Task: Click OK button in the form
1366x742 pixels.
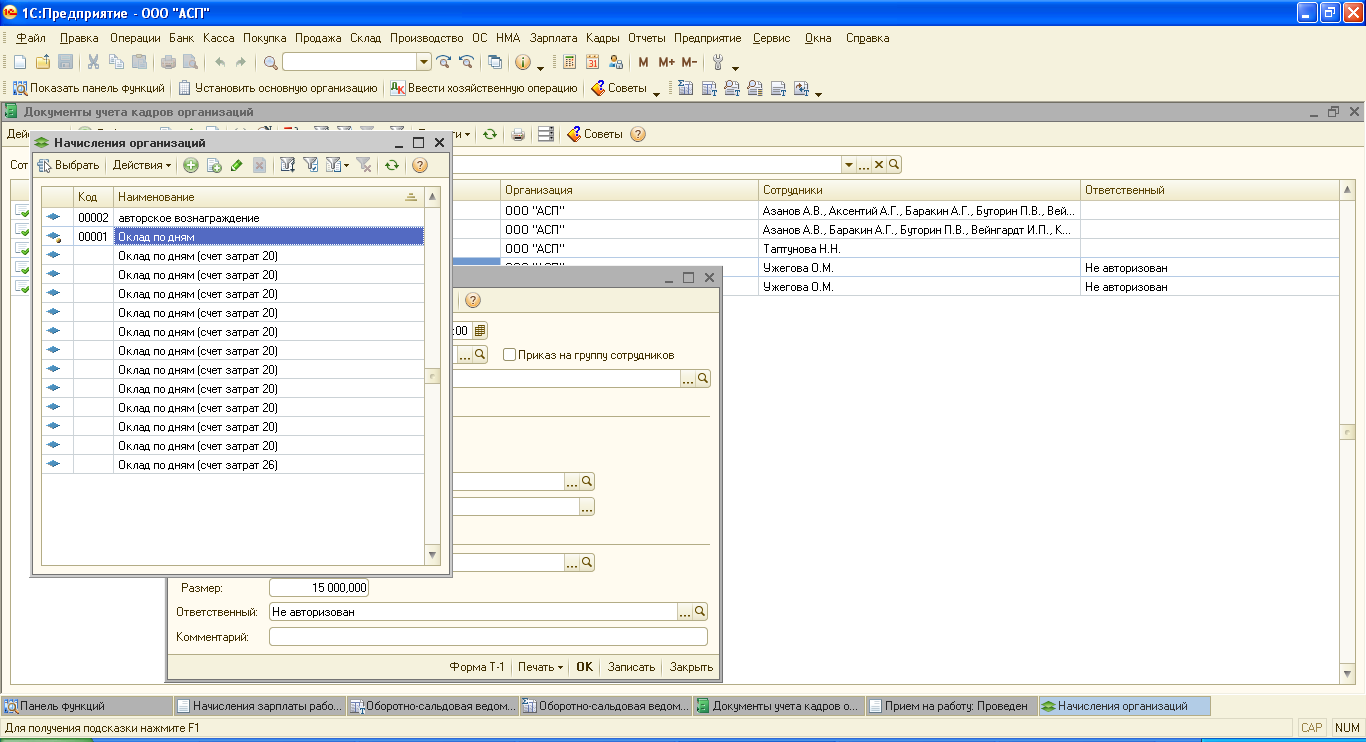Action: coord(584,667)
